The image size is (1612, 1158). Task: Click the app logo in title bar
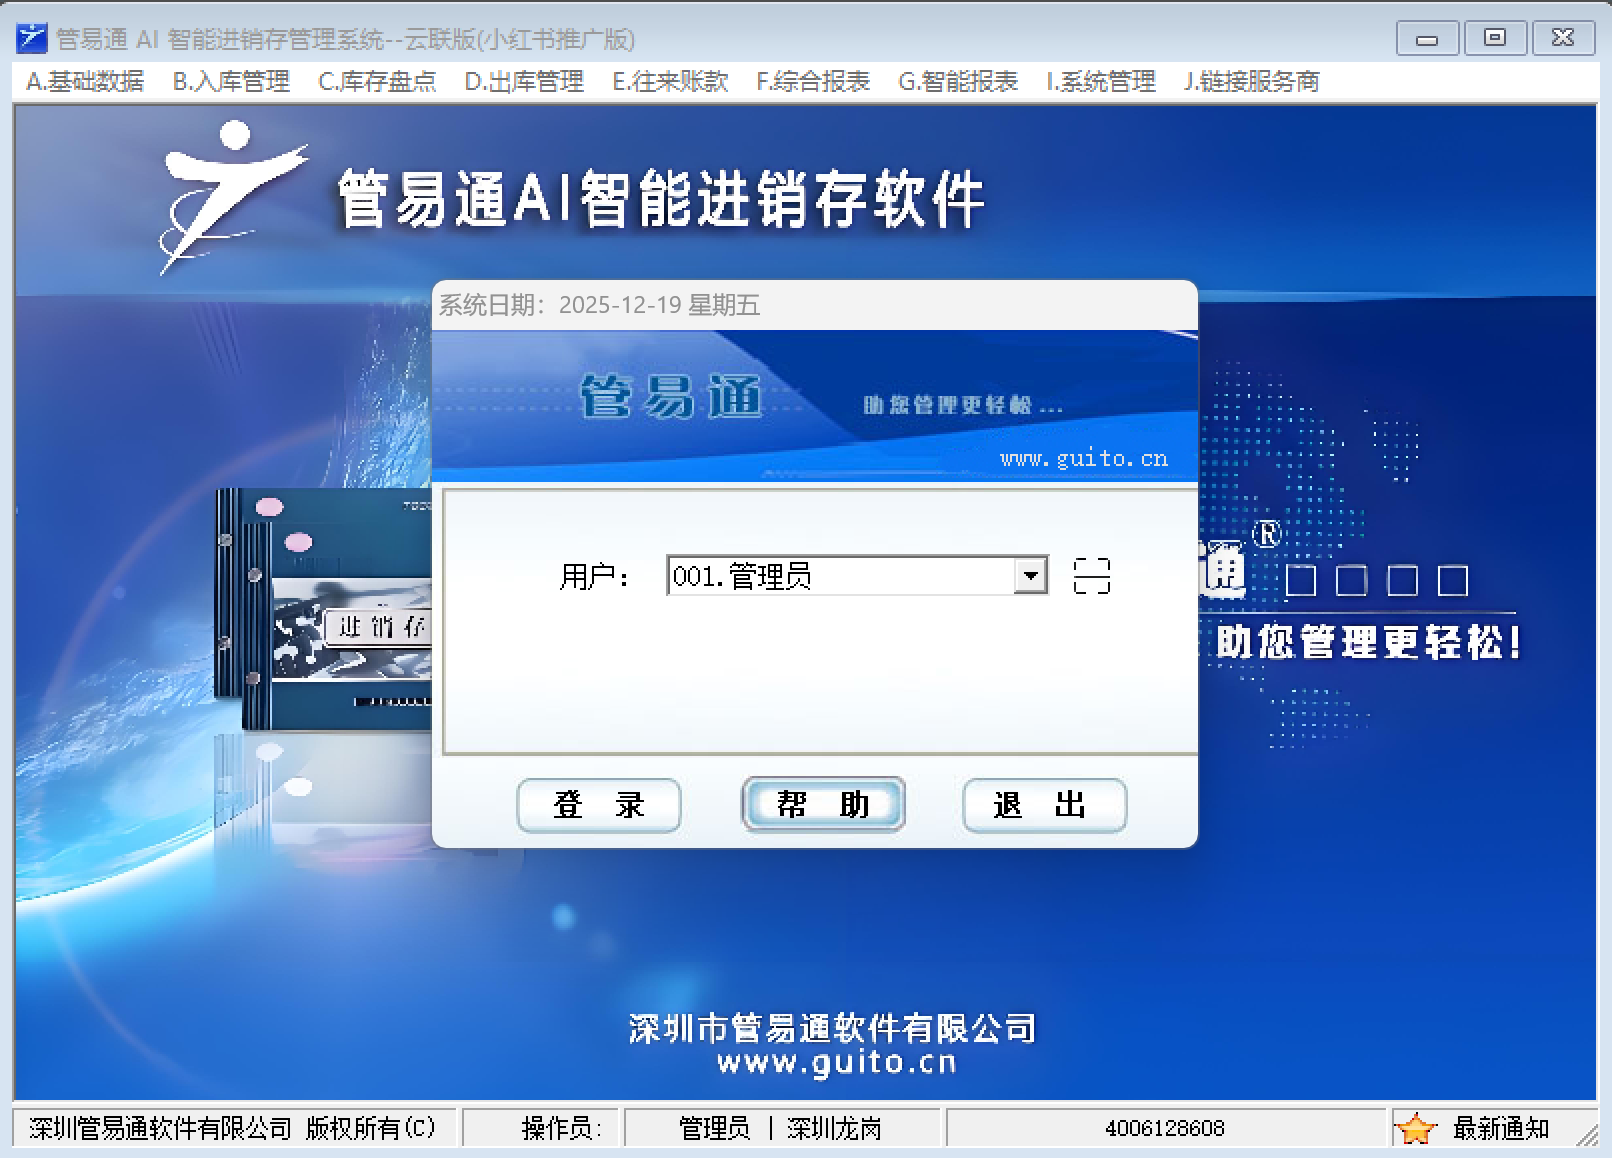32,38
